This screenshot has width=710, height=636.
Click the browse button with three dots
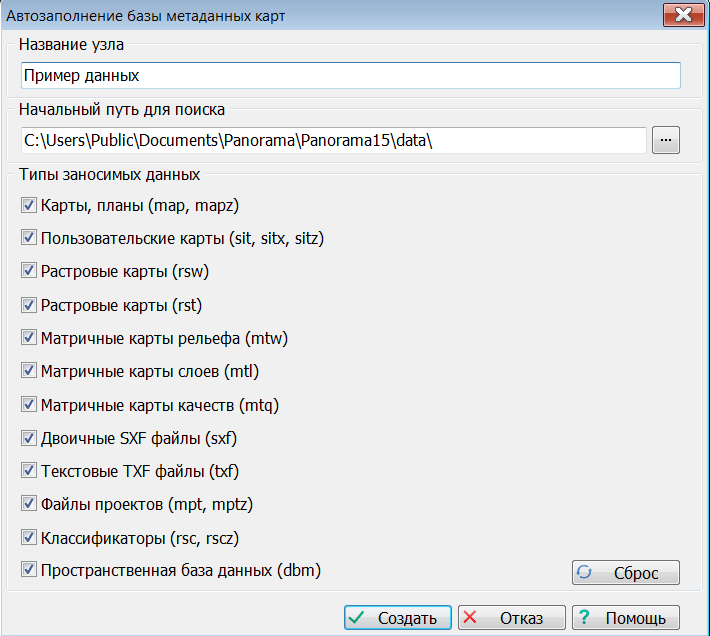point(666,140)
